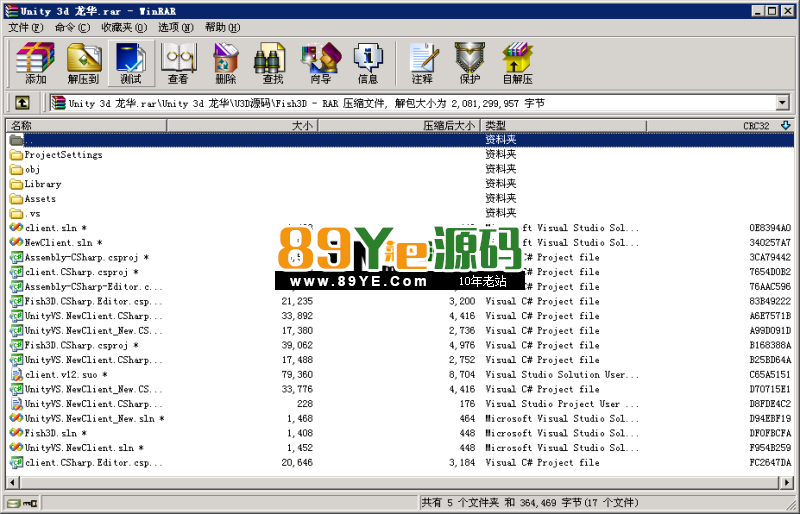Click the Assembly-CSharp.csproj file icon

(16, 257)
